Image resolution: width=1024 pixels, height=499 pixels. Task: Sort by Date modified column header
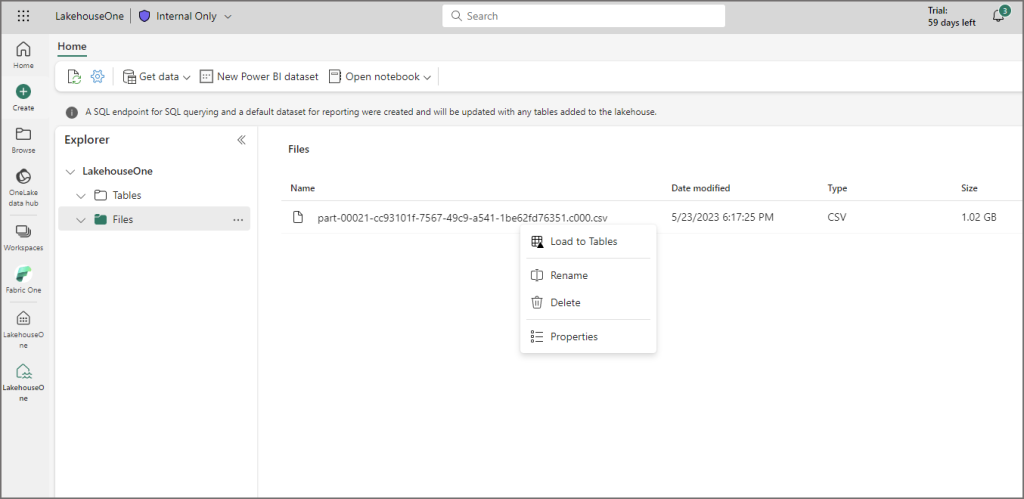click(701, 188)
